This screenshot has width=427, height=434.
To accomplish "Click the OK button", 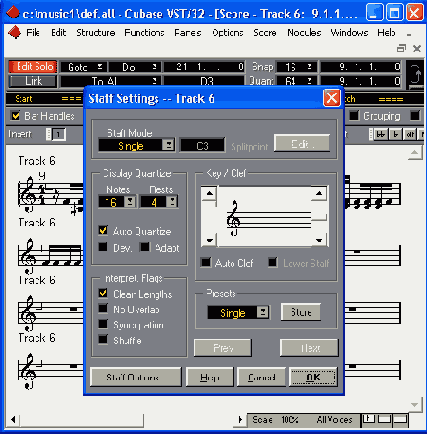I will (313, 377).
